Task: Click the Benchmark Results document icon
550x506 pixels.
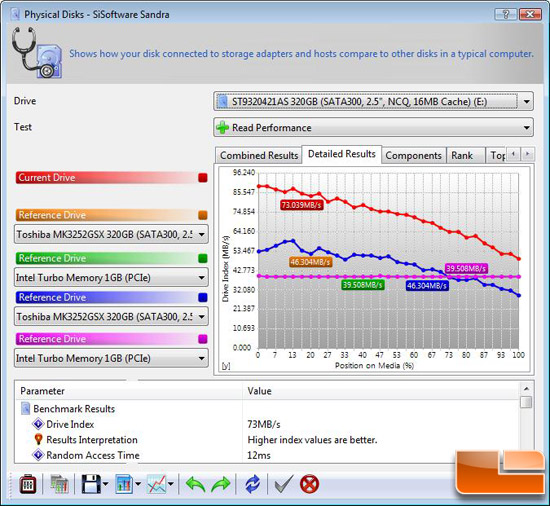Action: pos(26,409)
